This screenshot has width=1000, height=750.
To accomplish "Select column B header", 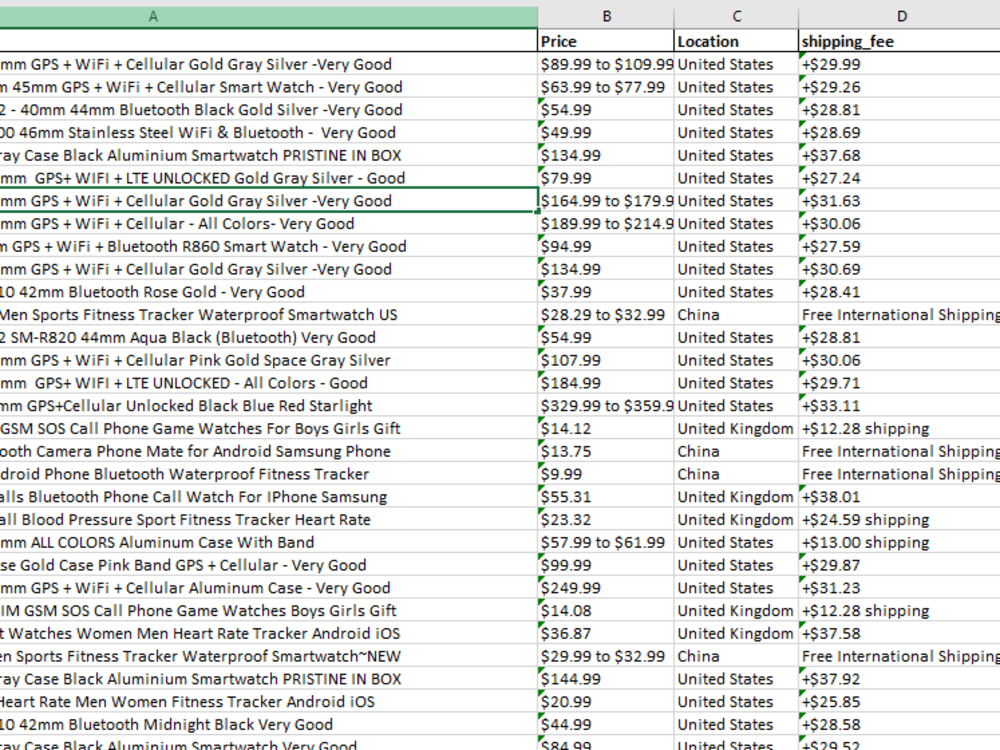I will 606,16.
